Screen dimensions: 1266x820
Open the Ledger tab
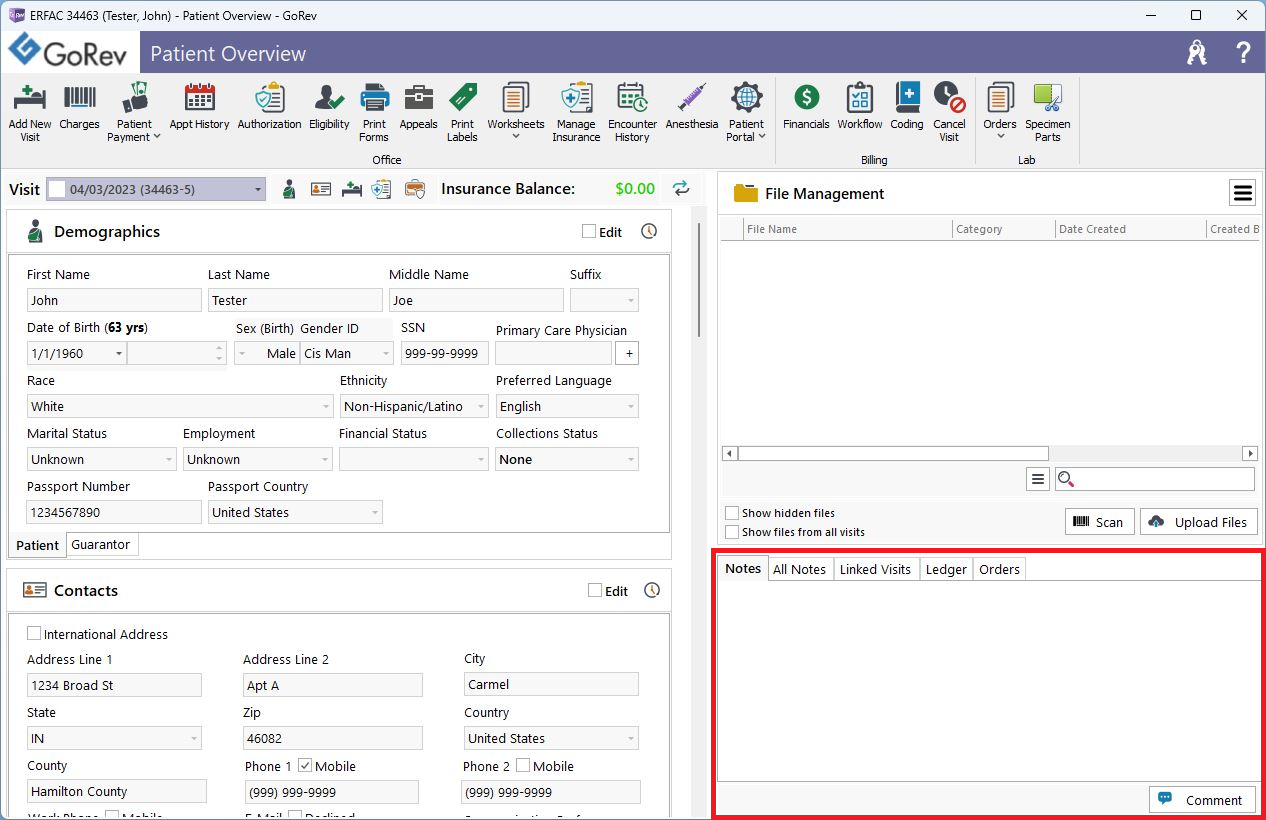pyautogui.click(x=946, y=569)
